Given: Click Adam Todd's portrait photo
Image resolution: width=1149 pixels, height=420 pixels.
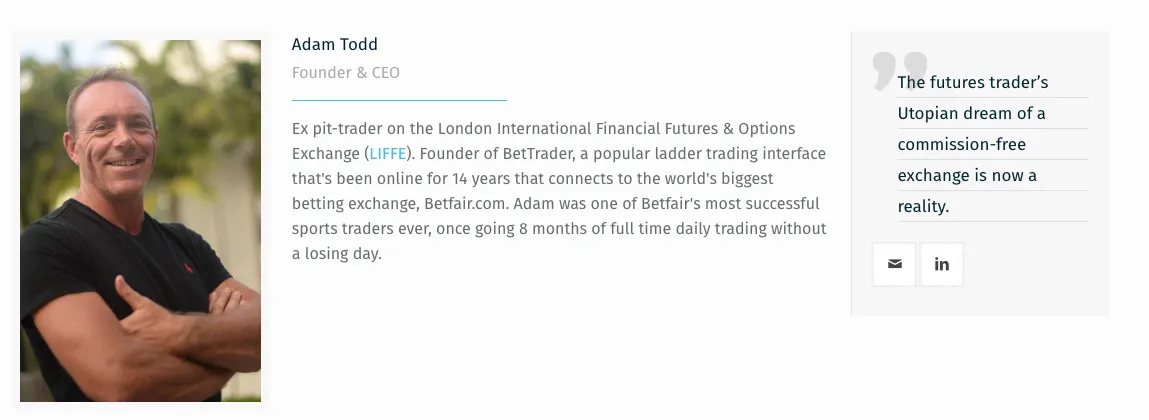Looking at the screenshot, I should pos(140,221).
